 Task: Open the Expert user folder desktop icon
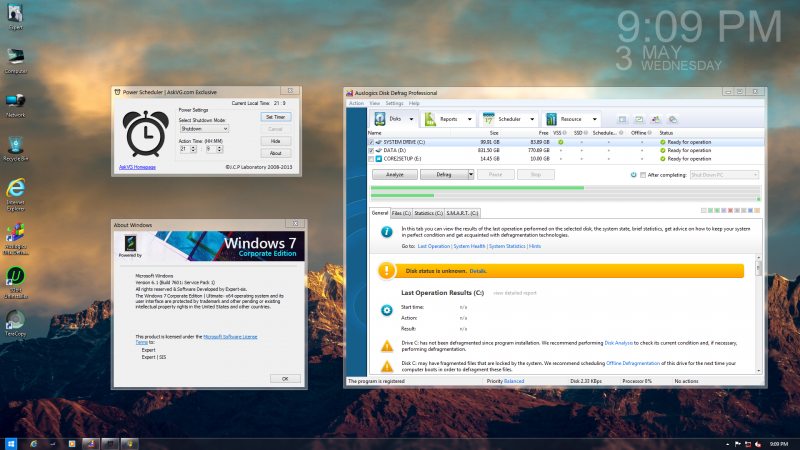15,15
